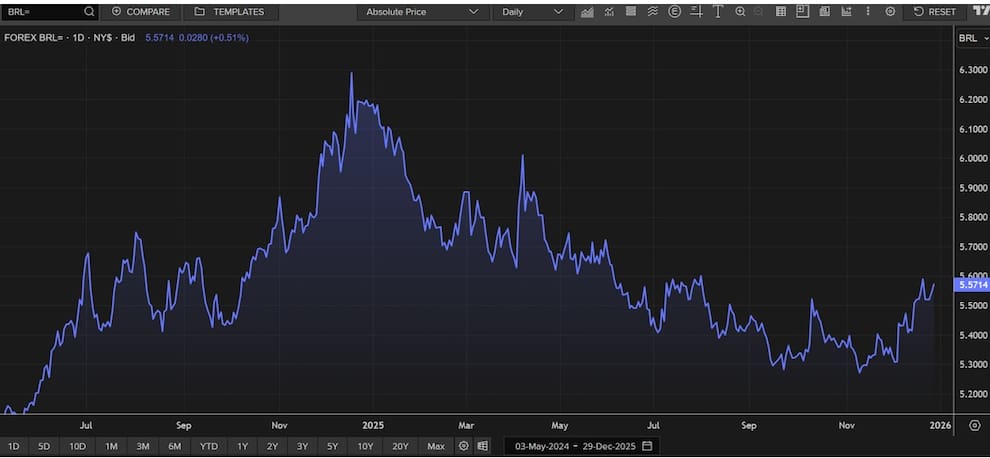990x458 pixels.
Task: Open the calendar icon beside the date range
Action: 648,445
